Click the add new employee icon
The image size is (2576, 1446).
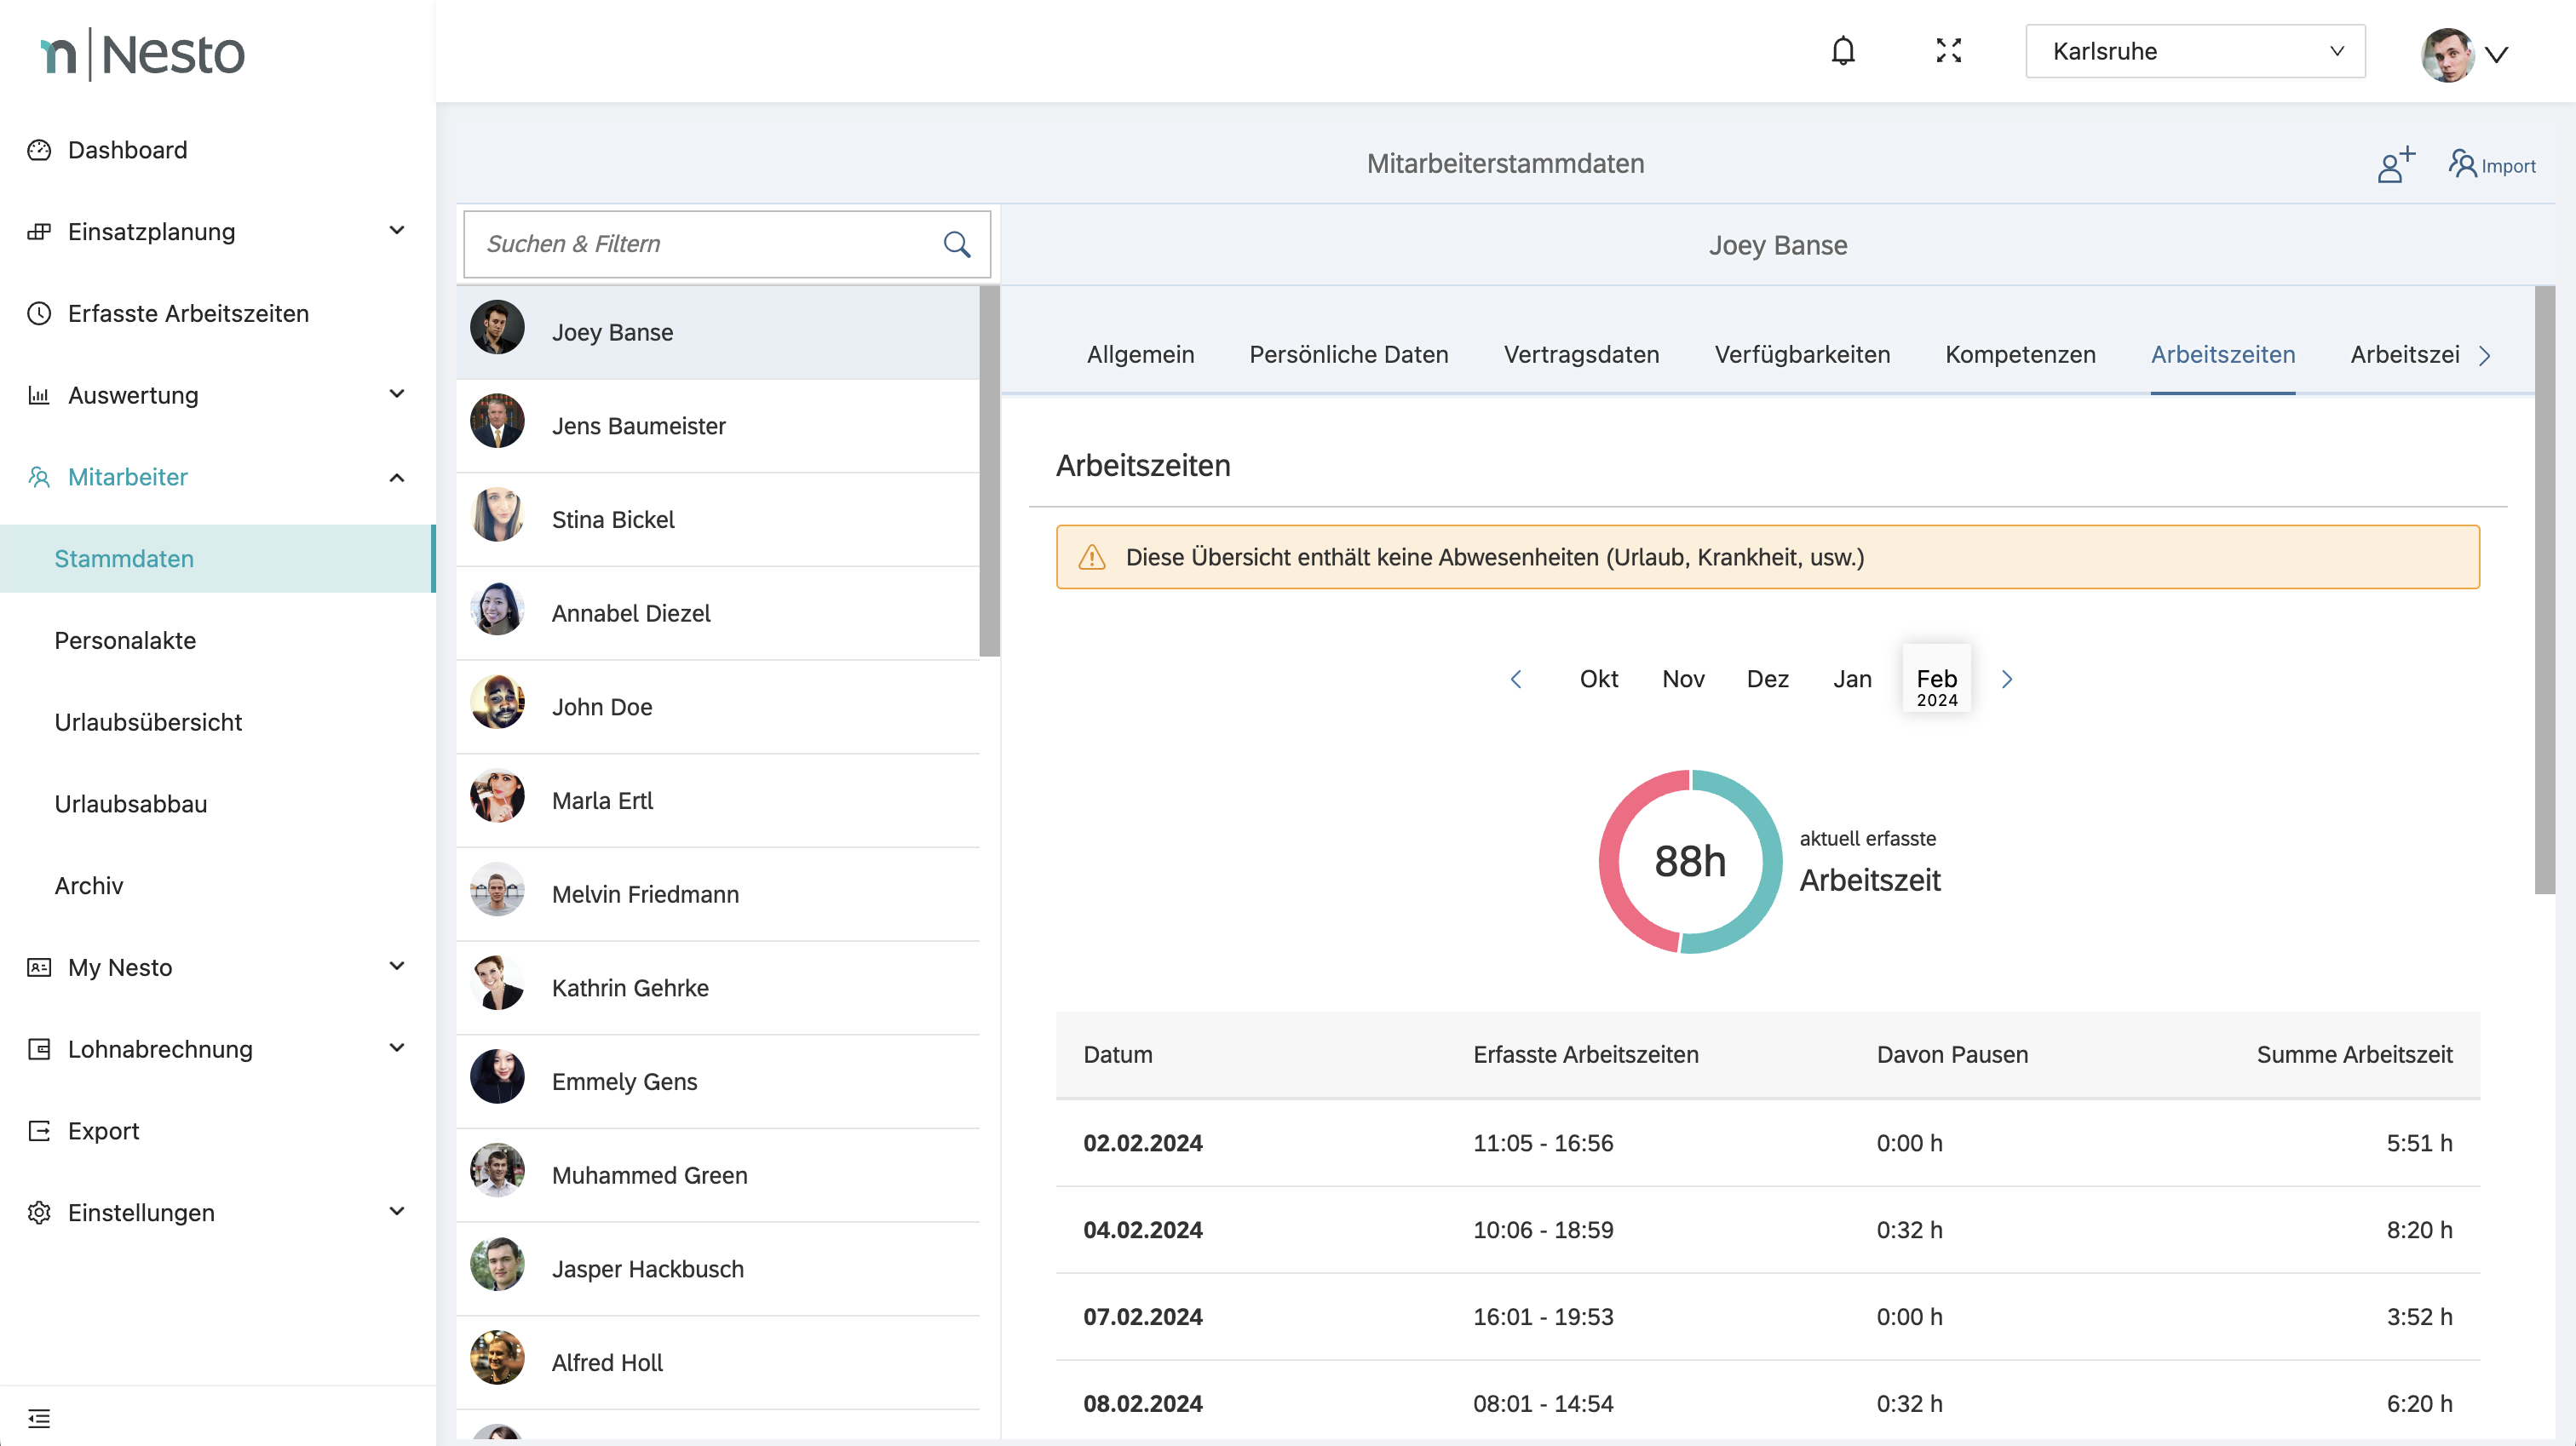2395,165
